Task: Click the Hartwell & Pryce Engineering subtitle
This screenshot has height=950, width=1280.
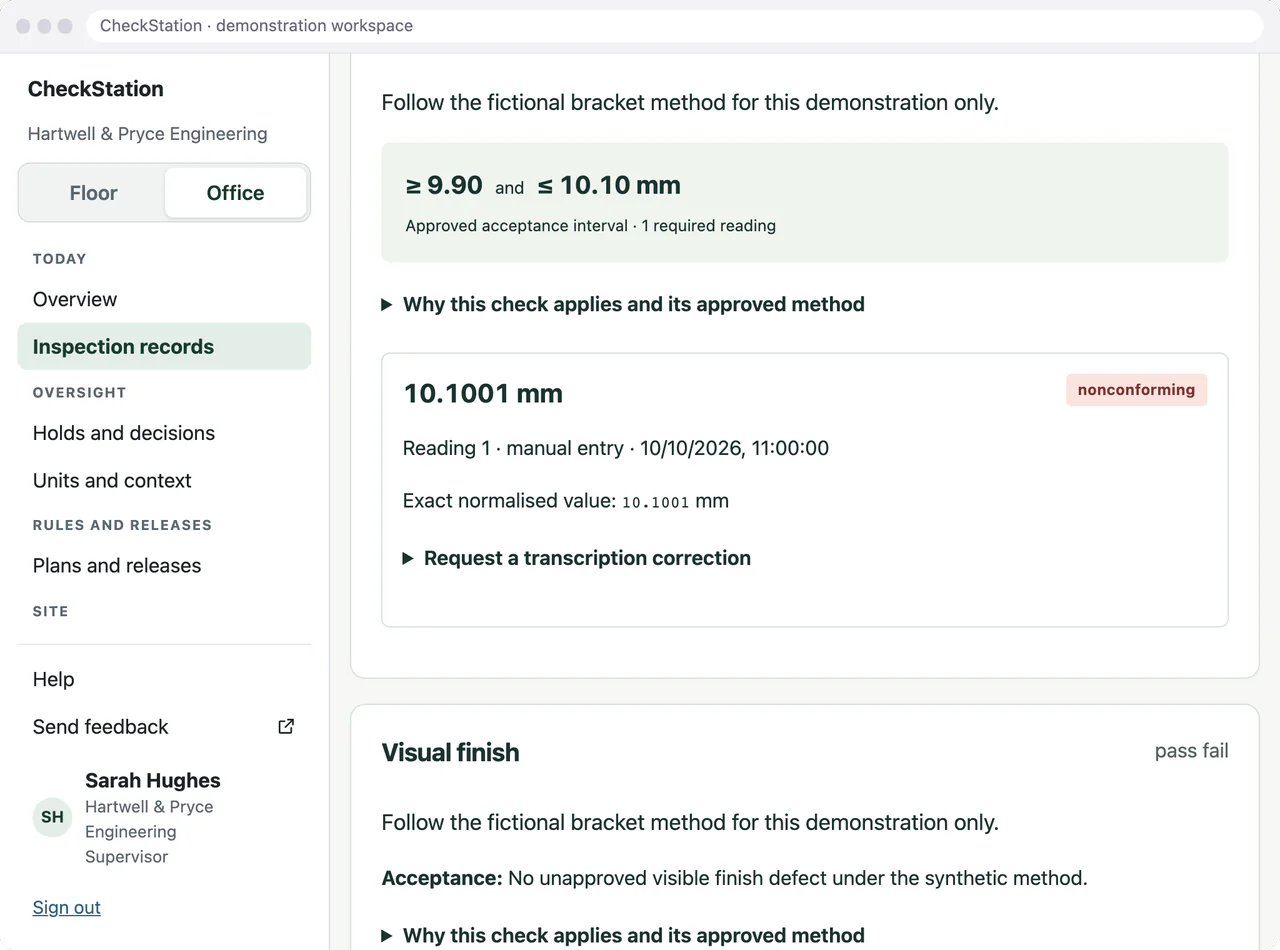Action: [147, 134]
